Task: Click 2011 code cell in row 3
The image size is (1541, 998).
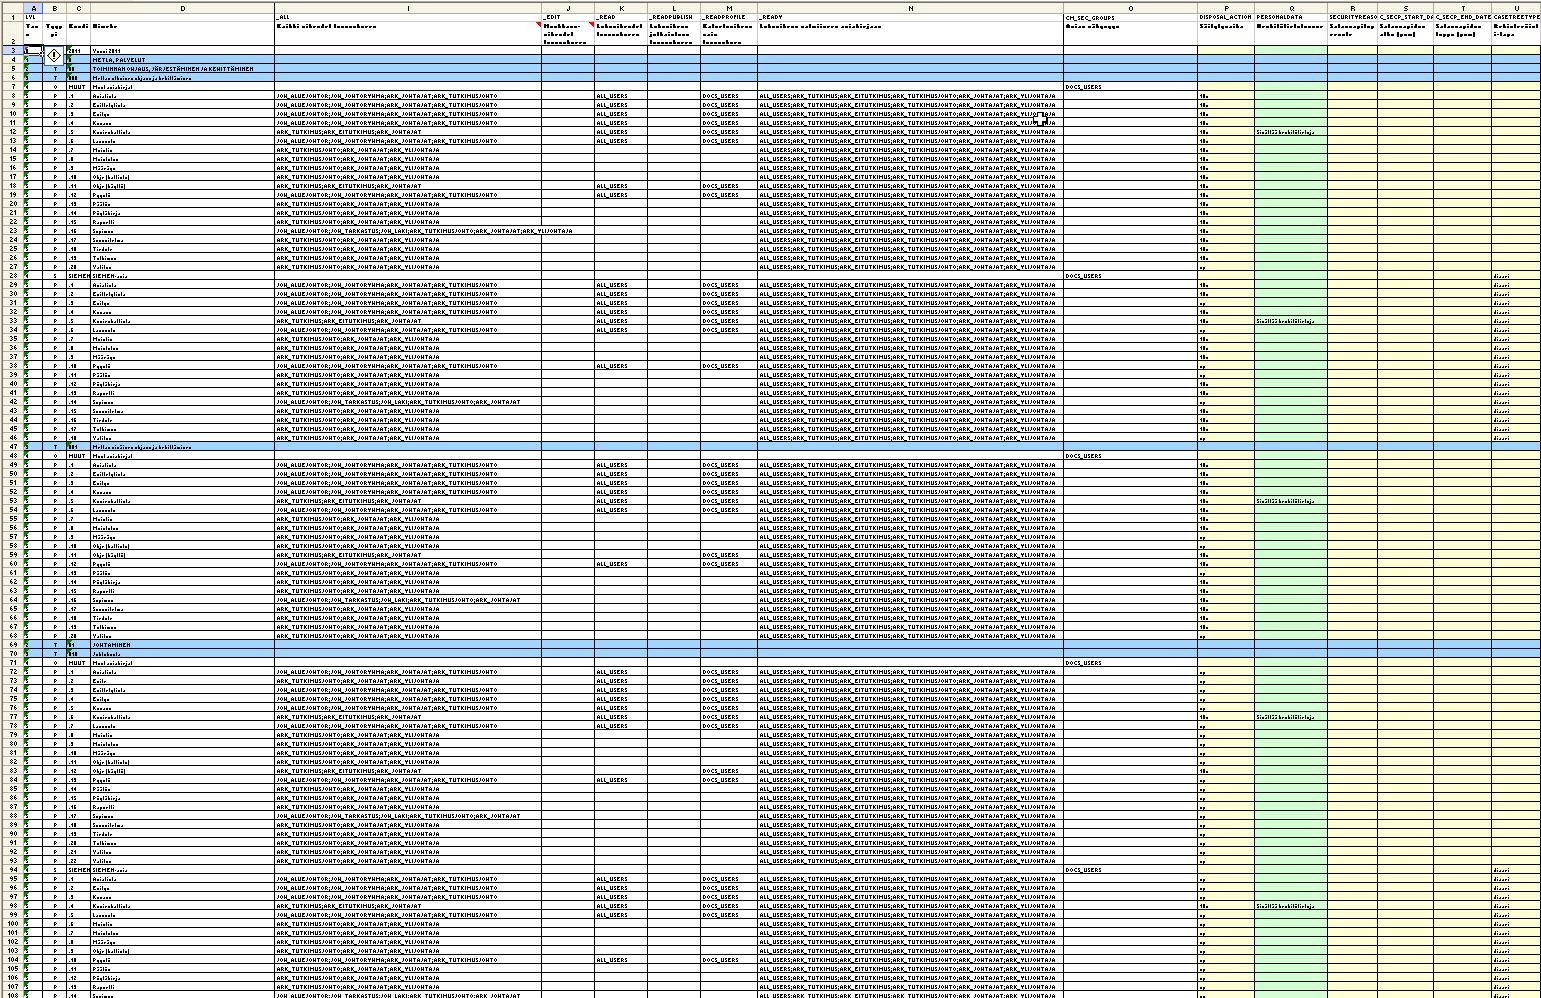Action: tap(79, 51)
